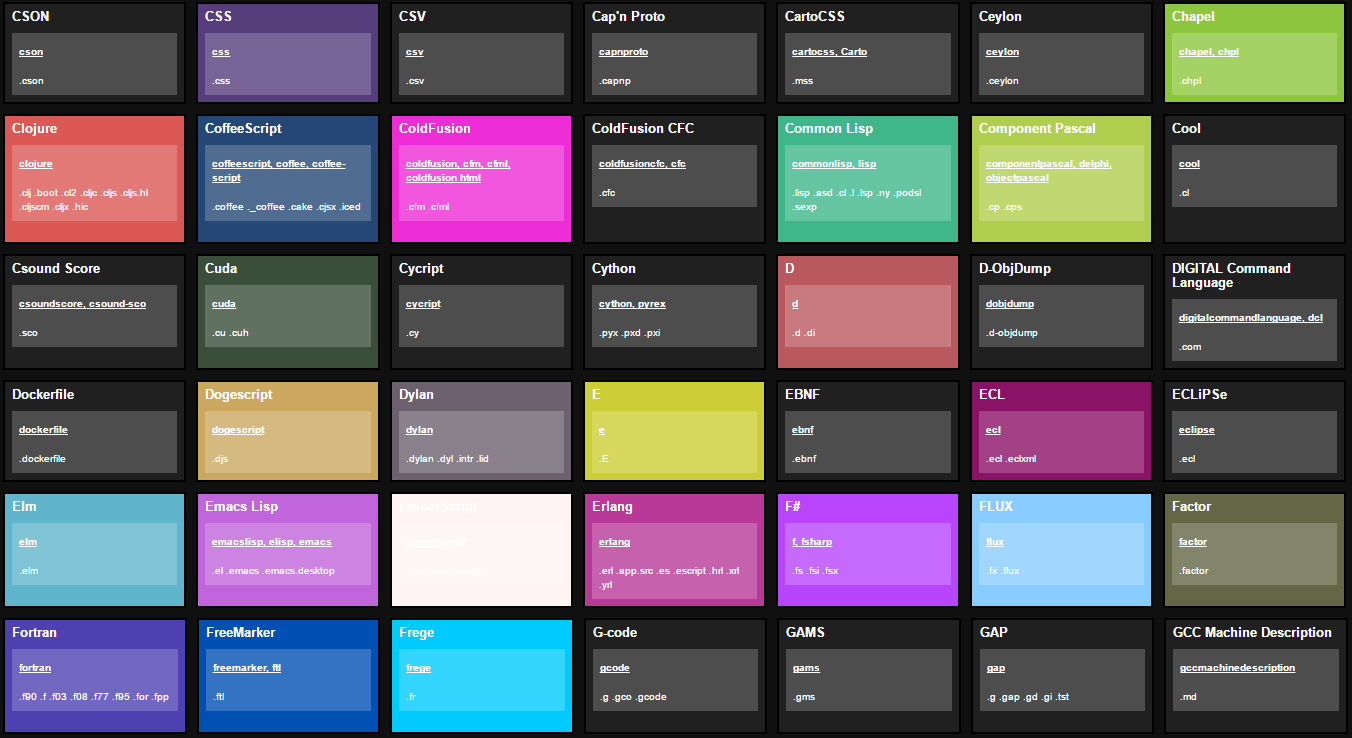Click the 'freemarker, ftl' link
The height and width of the screenshot is (738, 1352).
tap(247, 668)
